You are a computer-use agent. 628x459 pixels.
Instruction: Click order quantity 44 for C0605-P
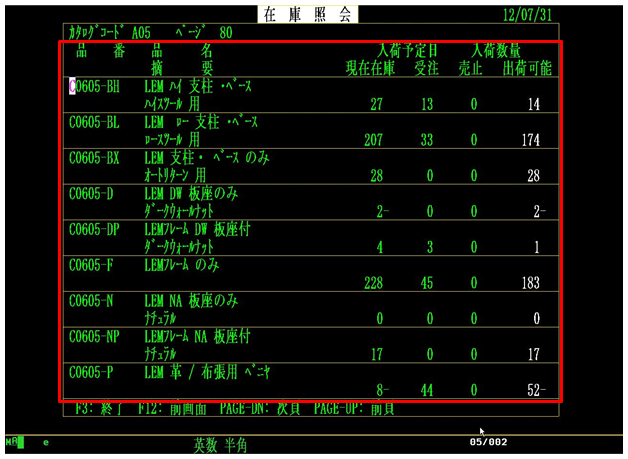point(427,390)
